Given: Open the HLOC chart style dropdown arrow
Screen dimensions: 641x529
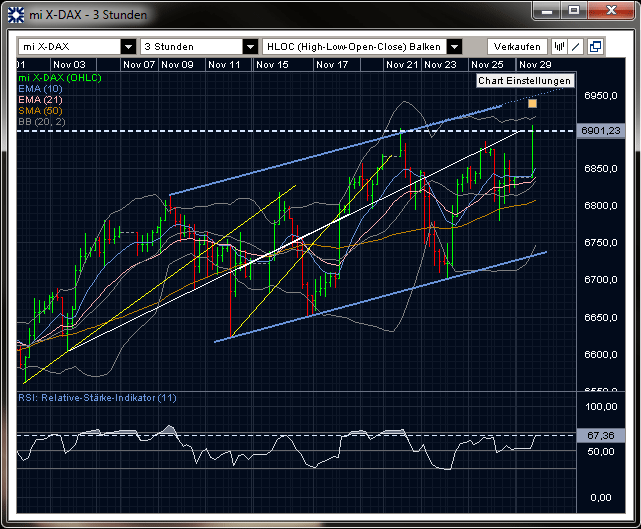Looking at the screenshot, I should click(x=454, y=47).
